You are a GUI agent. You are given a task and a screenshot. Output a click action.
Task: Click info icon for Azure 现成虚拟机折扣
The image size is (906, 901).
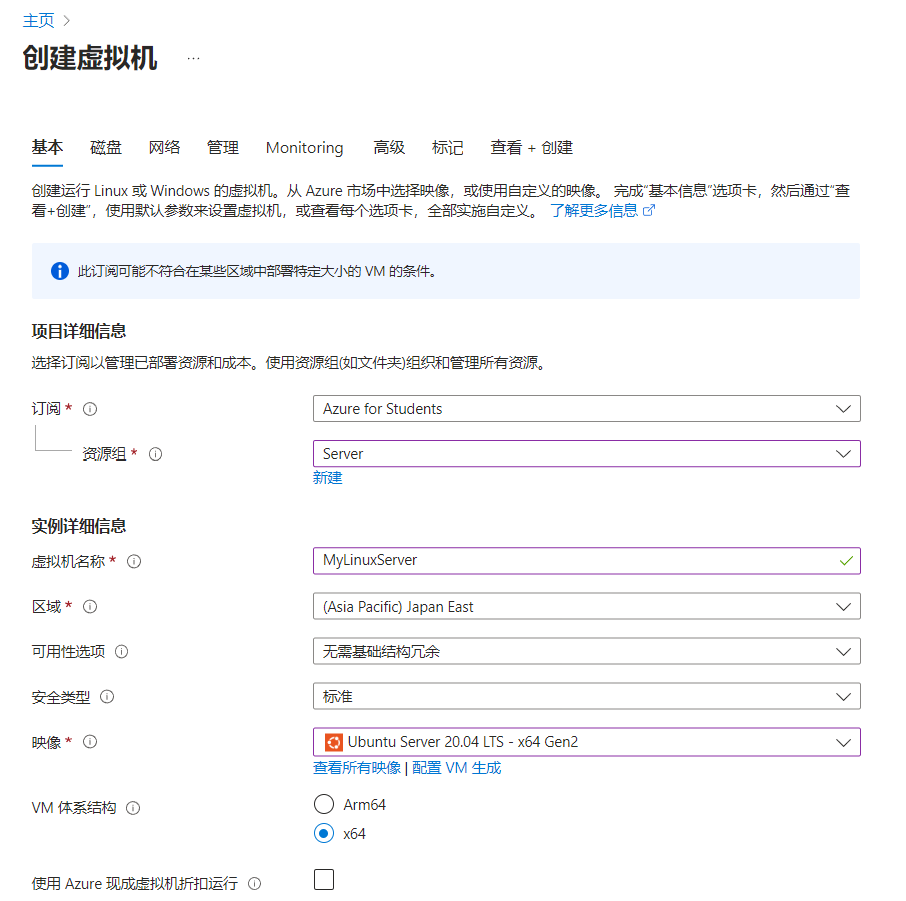tap(254, 883)
